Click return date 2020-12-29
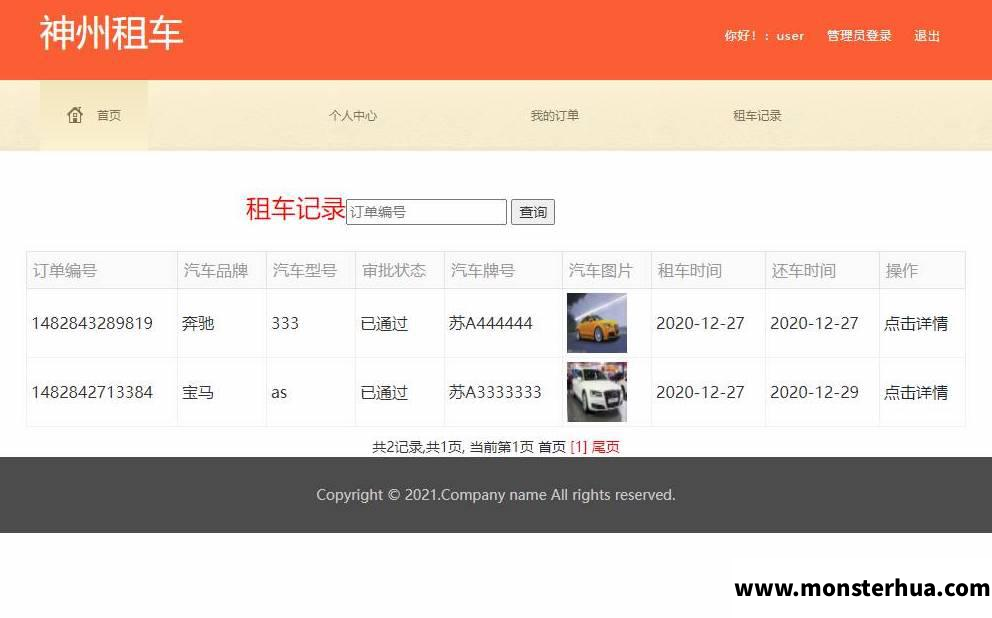The width and height of the screenshot is (992, 618). (x=814, y=392)
